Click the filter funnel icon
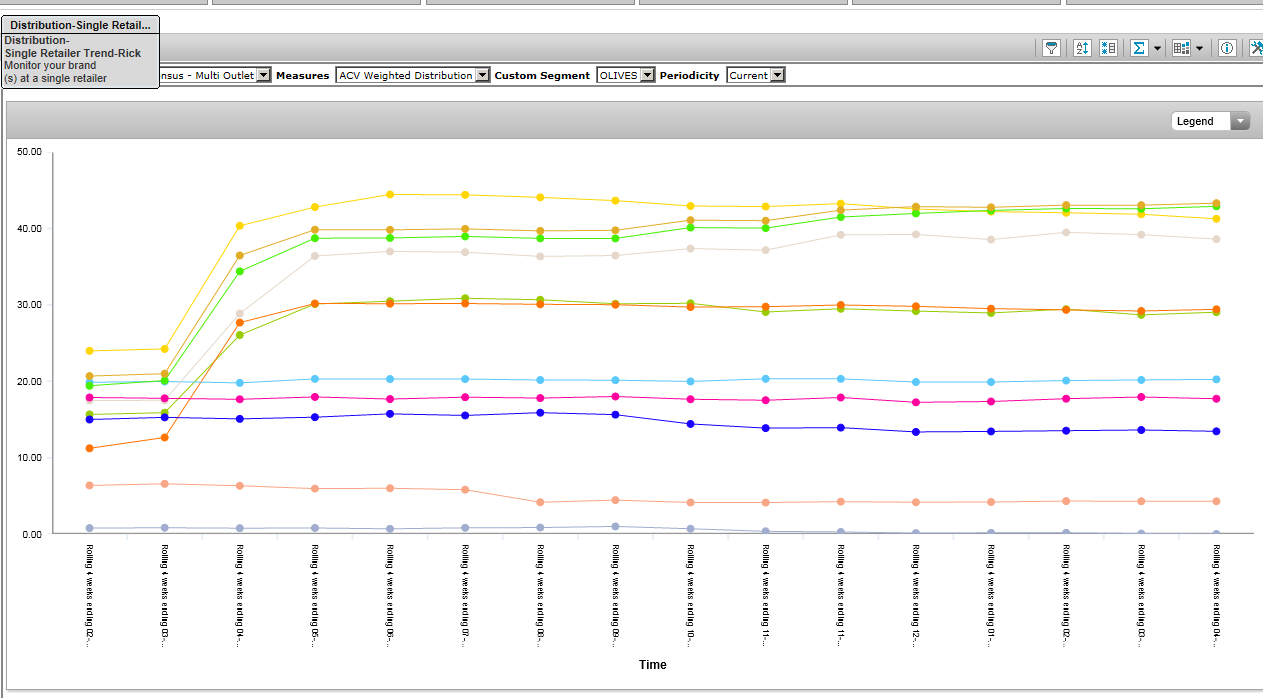Screen dimensions: 1263x698 click(1051, 48)
